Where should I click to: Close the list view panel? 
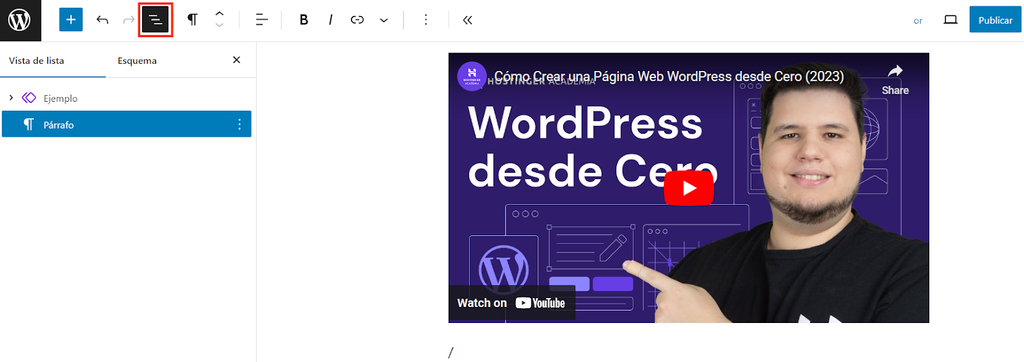236,60
